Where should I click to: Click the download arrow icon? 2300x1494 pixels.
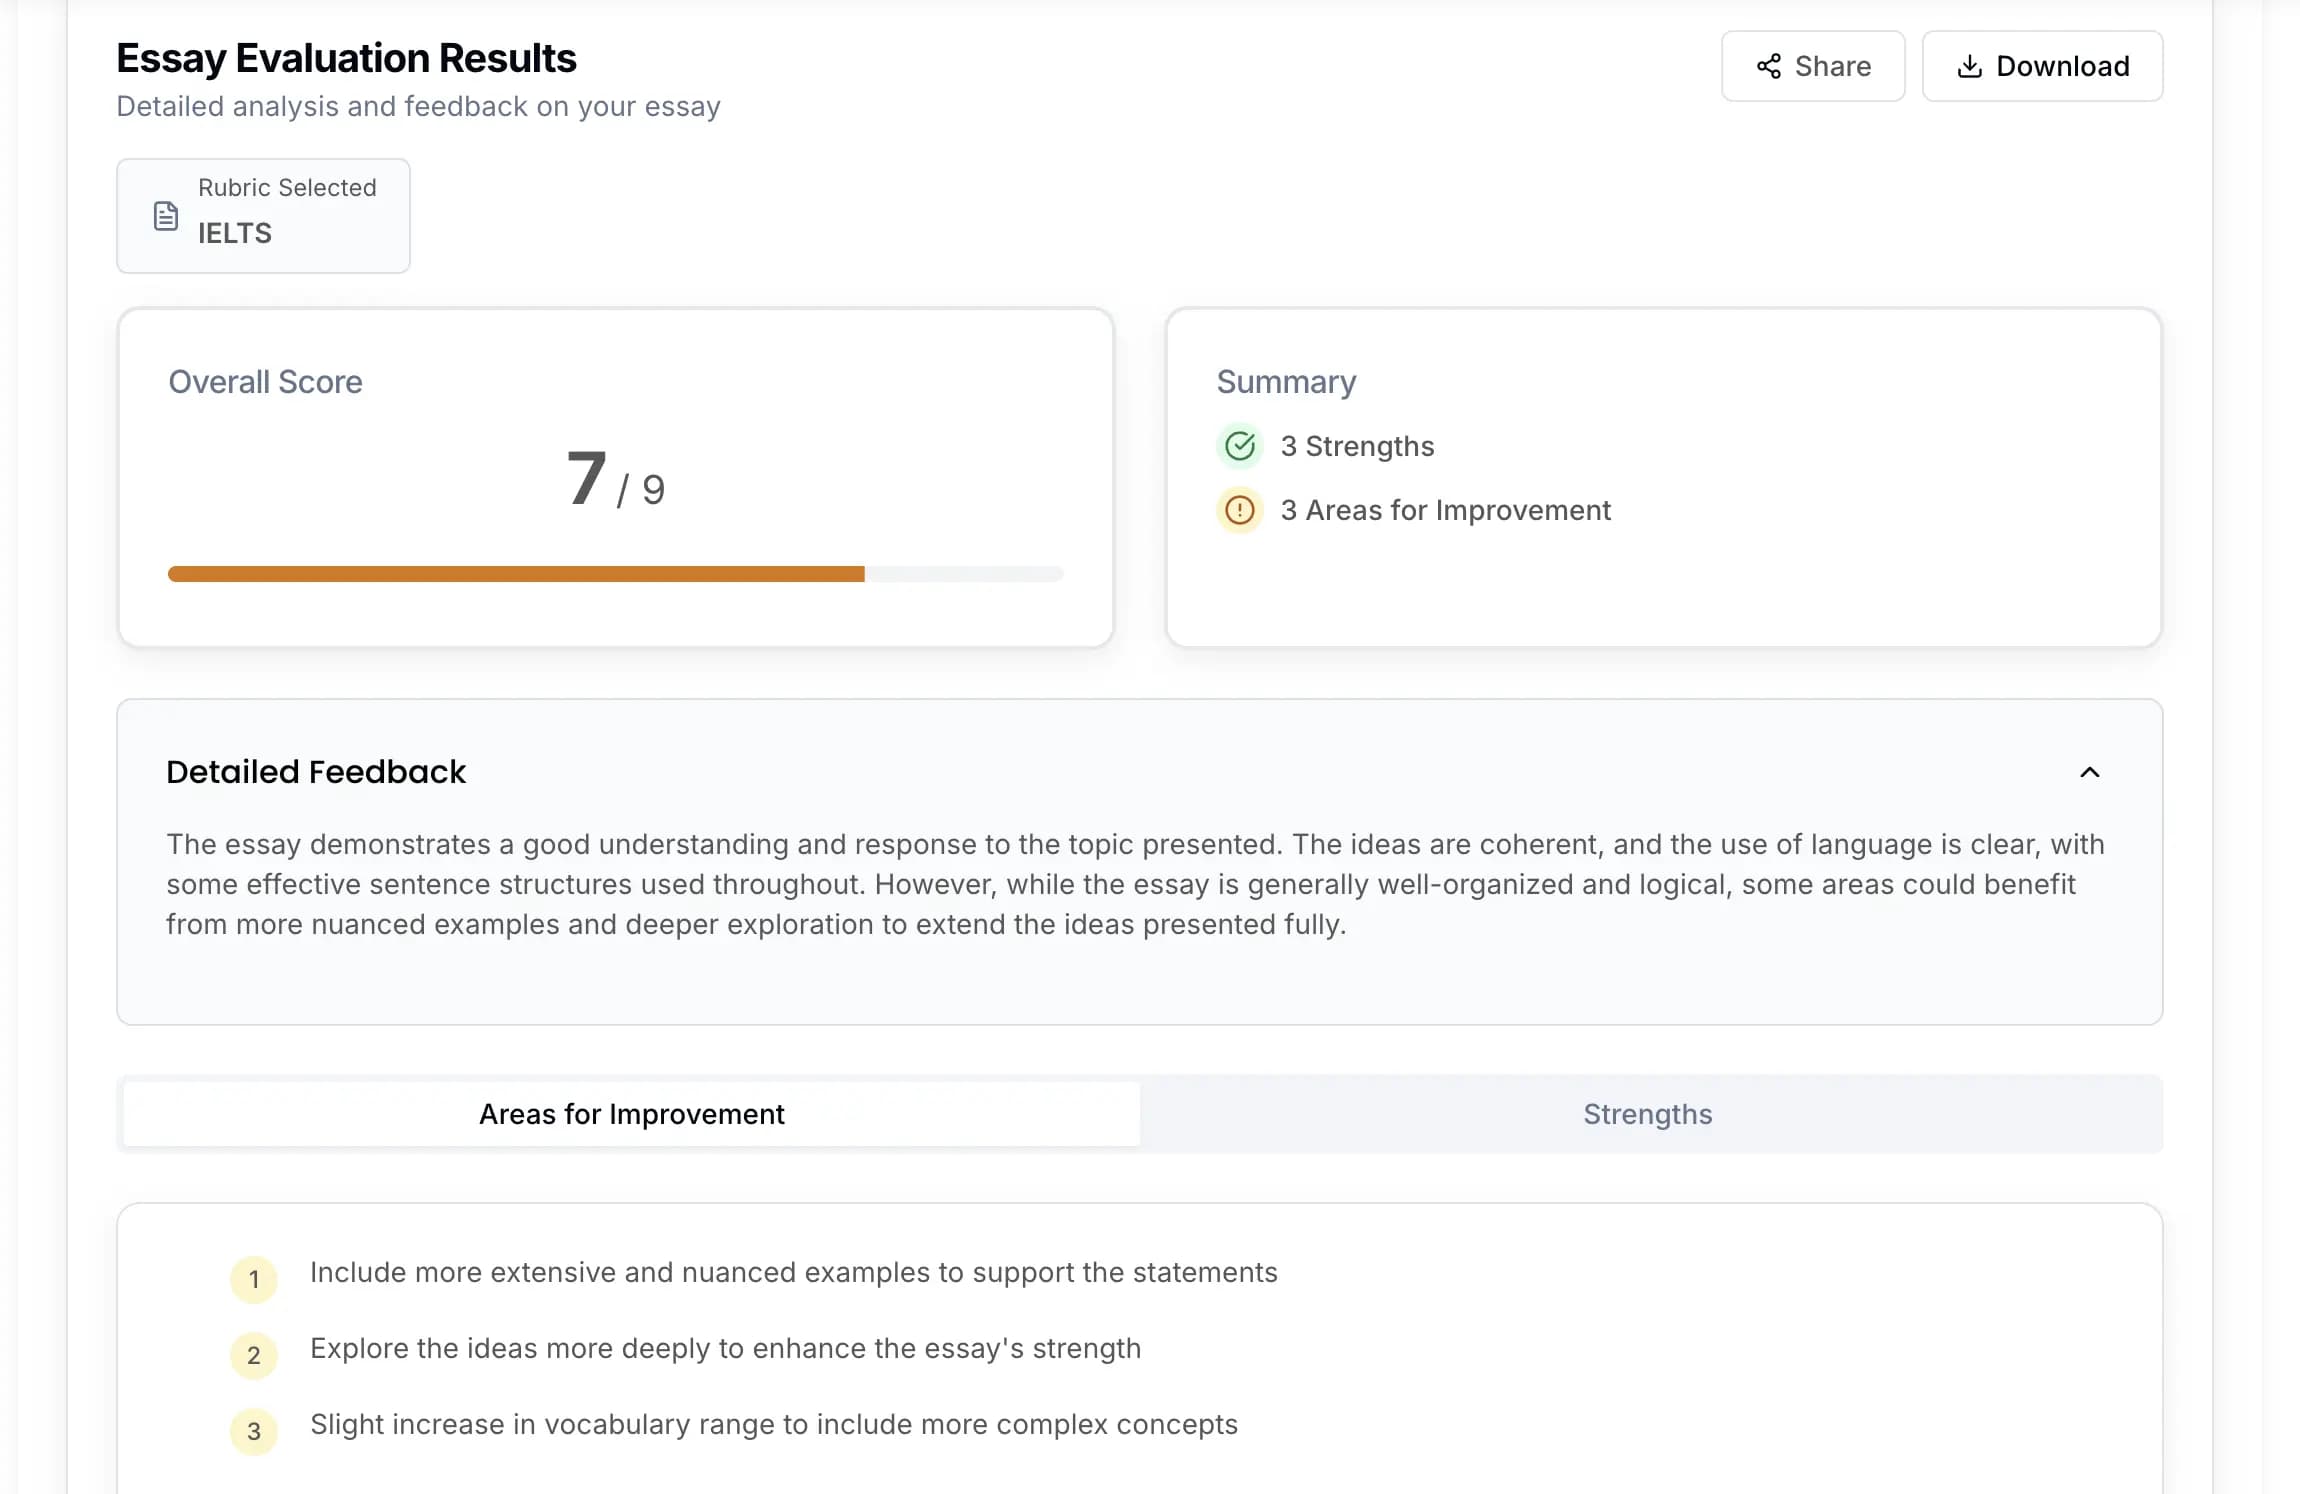coord(1969,66)
